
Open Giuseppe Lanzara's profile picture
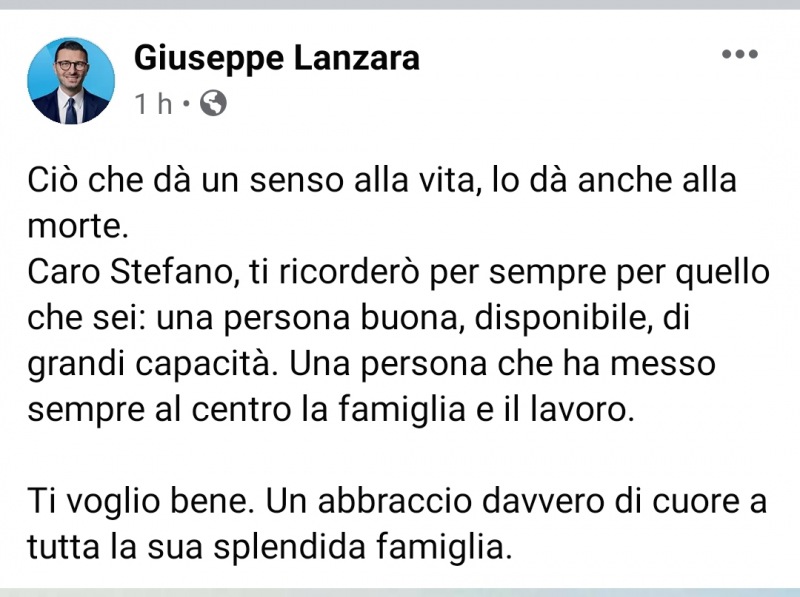[71, 81]
